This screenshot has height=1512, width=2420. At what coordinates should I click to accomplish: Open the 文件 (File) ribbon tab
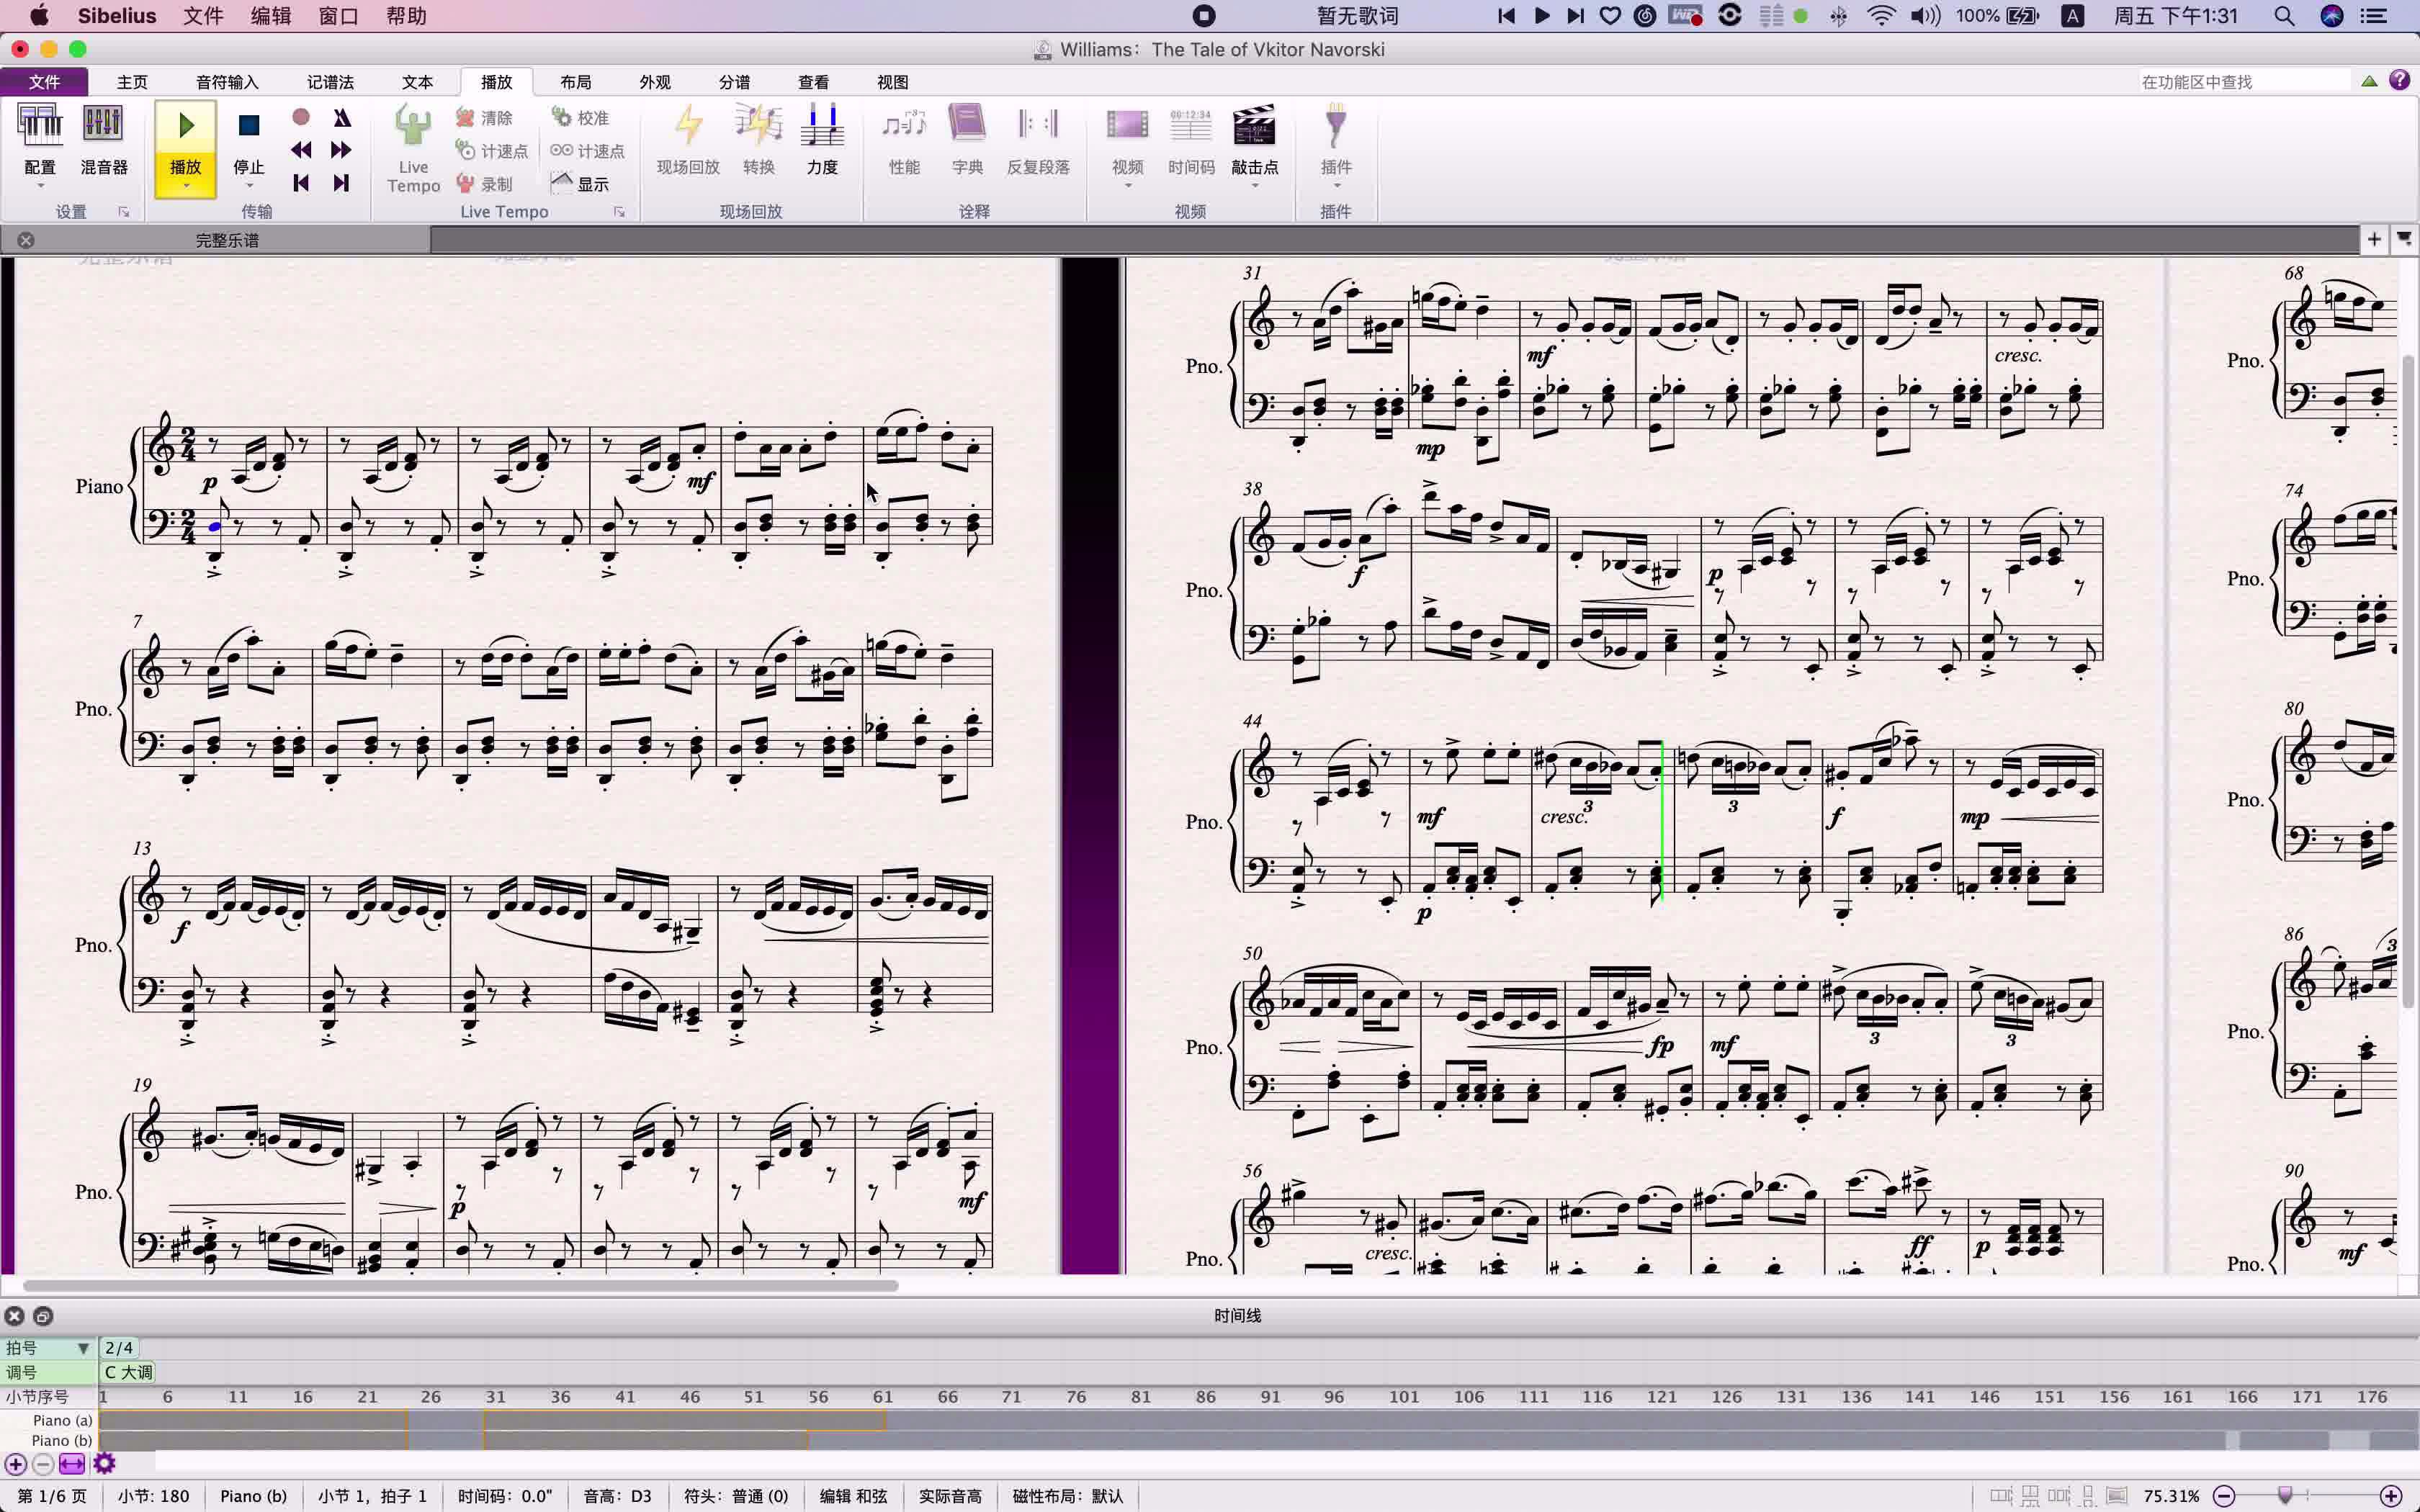click(44, 82)
